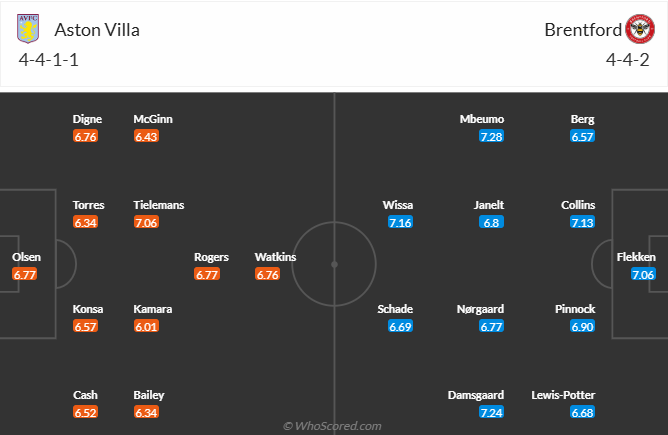Click the Brentford 4-4-2 formation text
This screenshot has width=668, height=435.
point(627,60)
